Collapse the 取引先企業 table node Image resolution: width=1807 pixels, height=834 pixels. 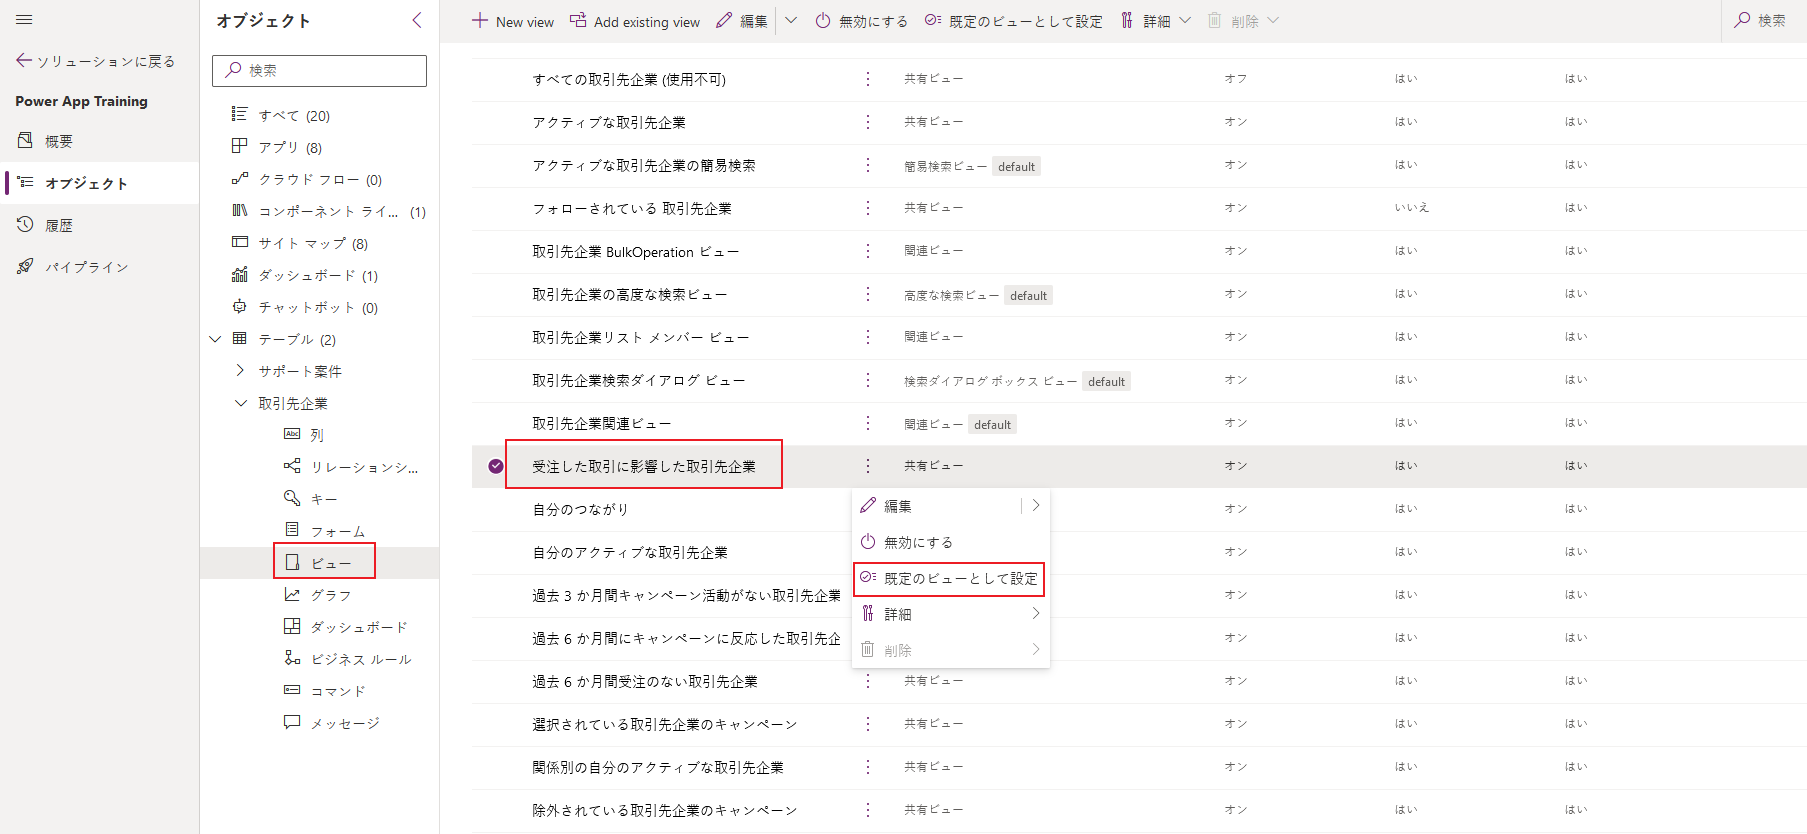coord(240,403)
